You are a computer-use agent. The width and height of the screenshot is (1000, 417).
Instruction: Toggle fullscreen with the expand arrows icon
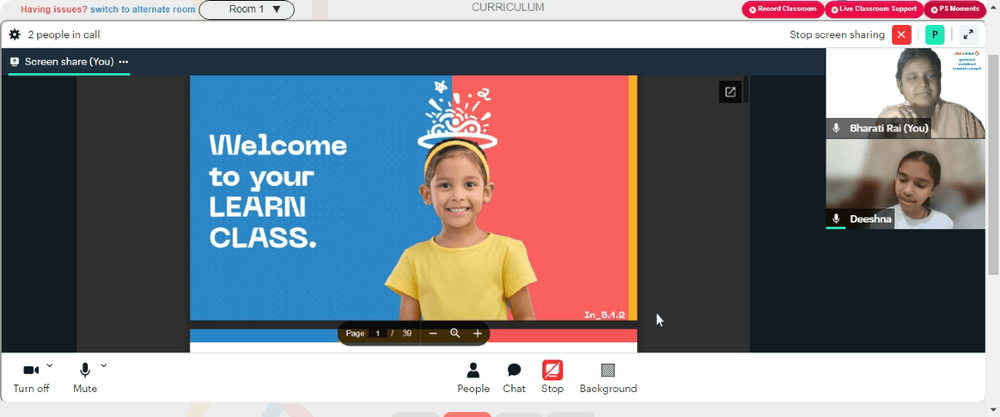[968, 35]
